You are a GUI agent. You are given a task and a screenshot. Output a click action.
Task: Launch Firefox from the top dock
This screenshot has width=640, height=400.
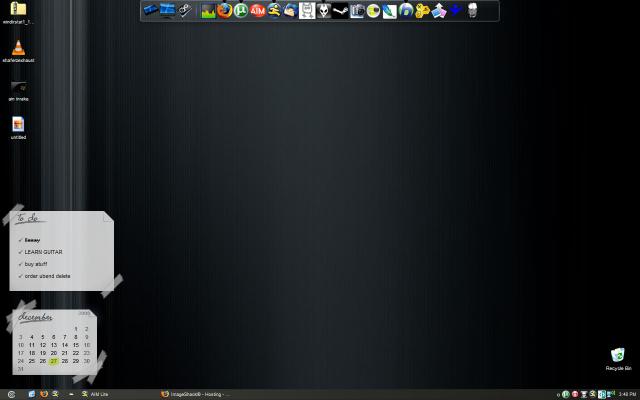click(224, 10)
